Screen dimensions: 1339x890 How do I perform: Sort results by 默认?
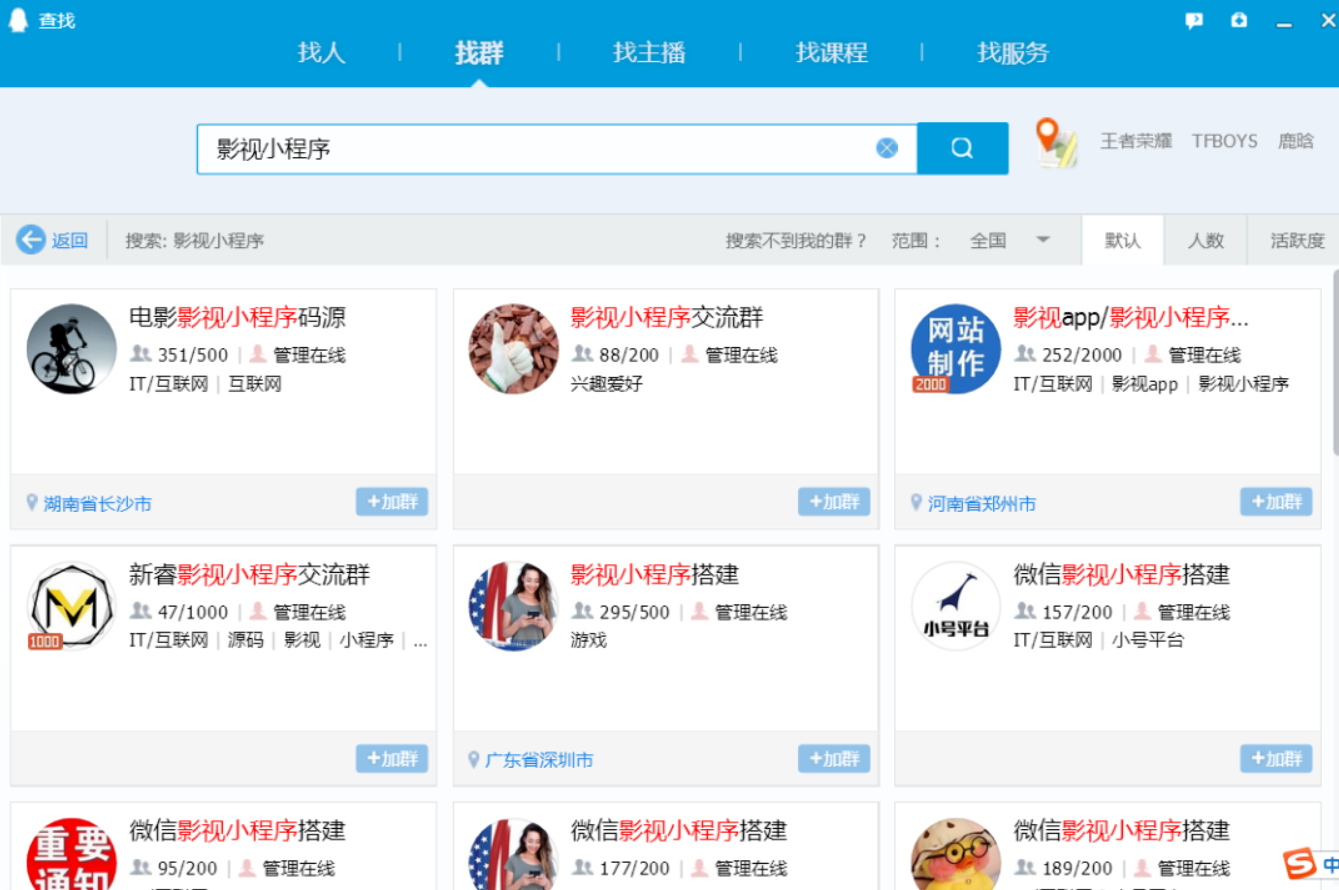click(1123, 240)
